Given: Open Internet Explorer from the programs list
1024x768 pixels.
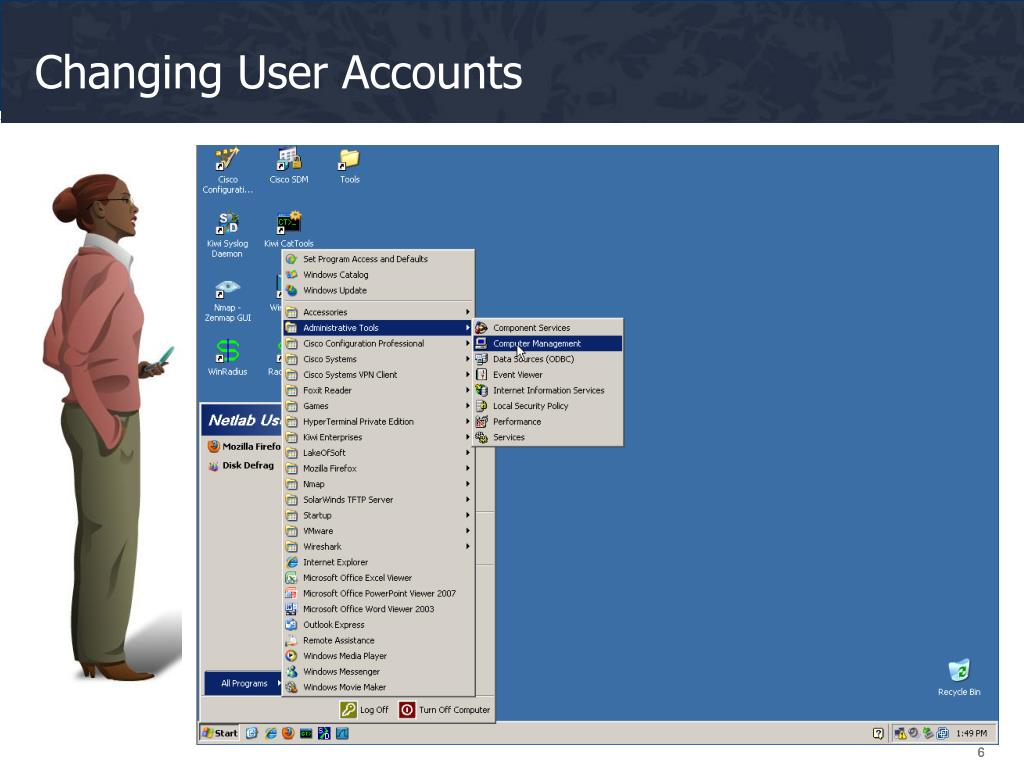Looking at the screenshot, I should coord(378,562).
